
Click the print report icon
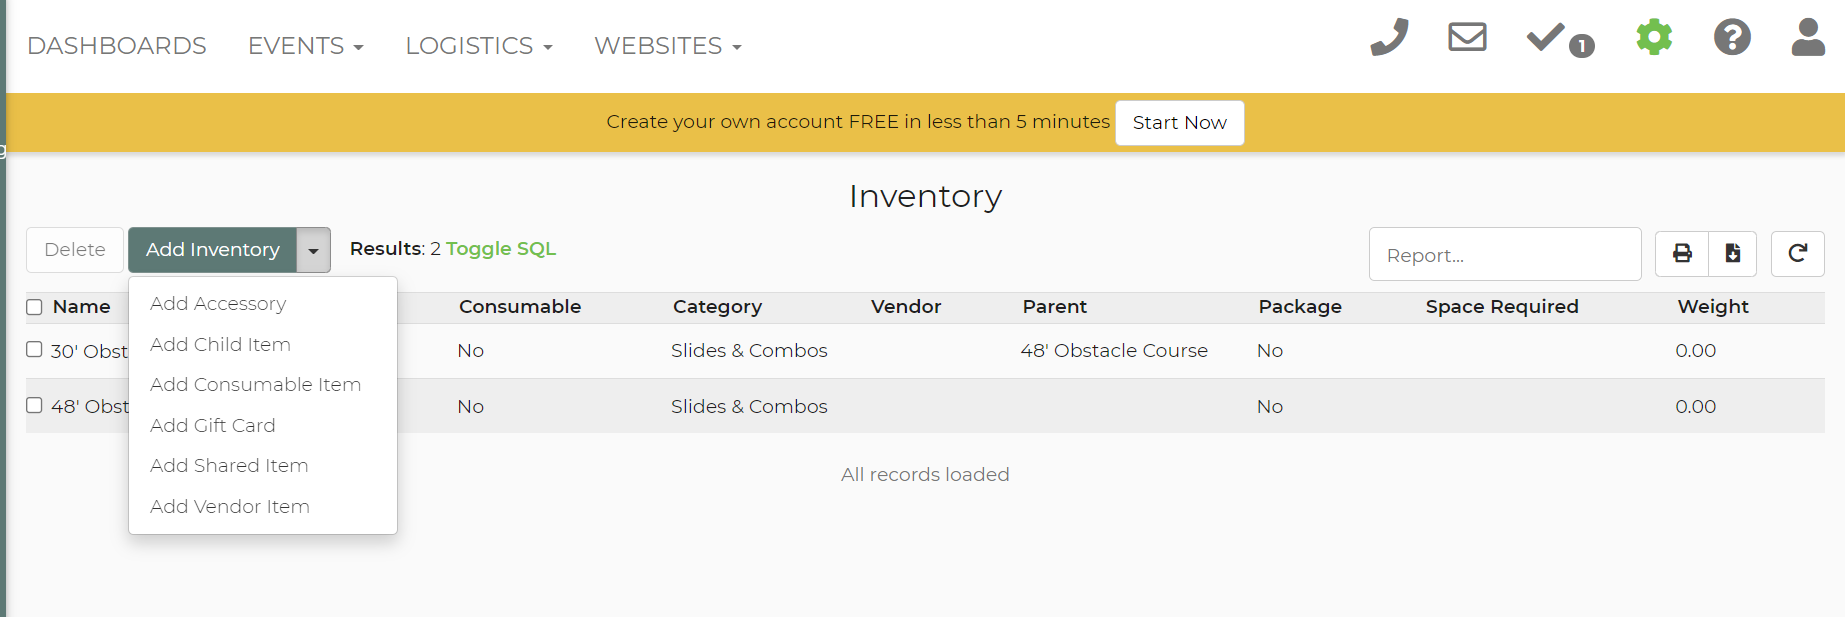pos(1682,253)
